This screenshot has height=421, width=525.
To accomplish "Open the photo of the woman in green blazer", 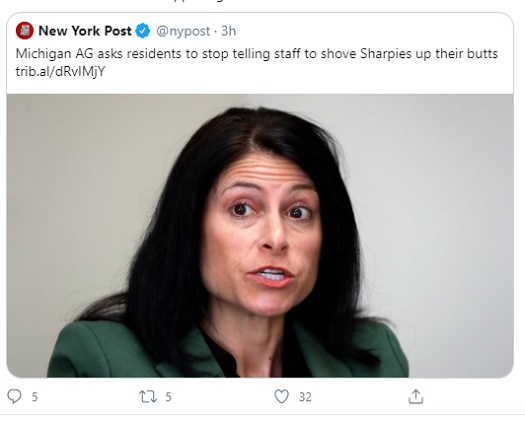I will click(260, 236).
